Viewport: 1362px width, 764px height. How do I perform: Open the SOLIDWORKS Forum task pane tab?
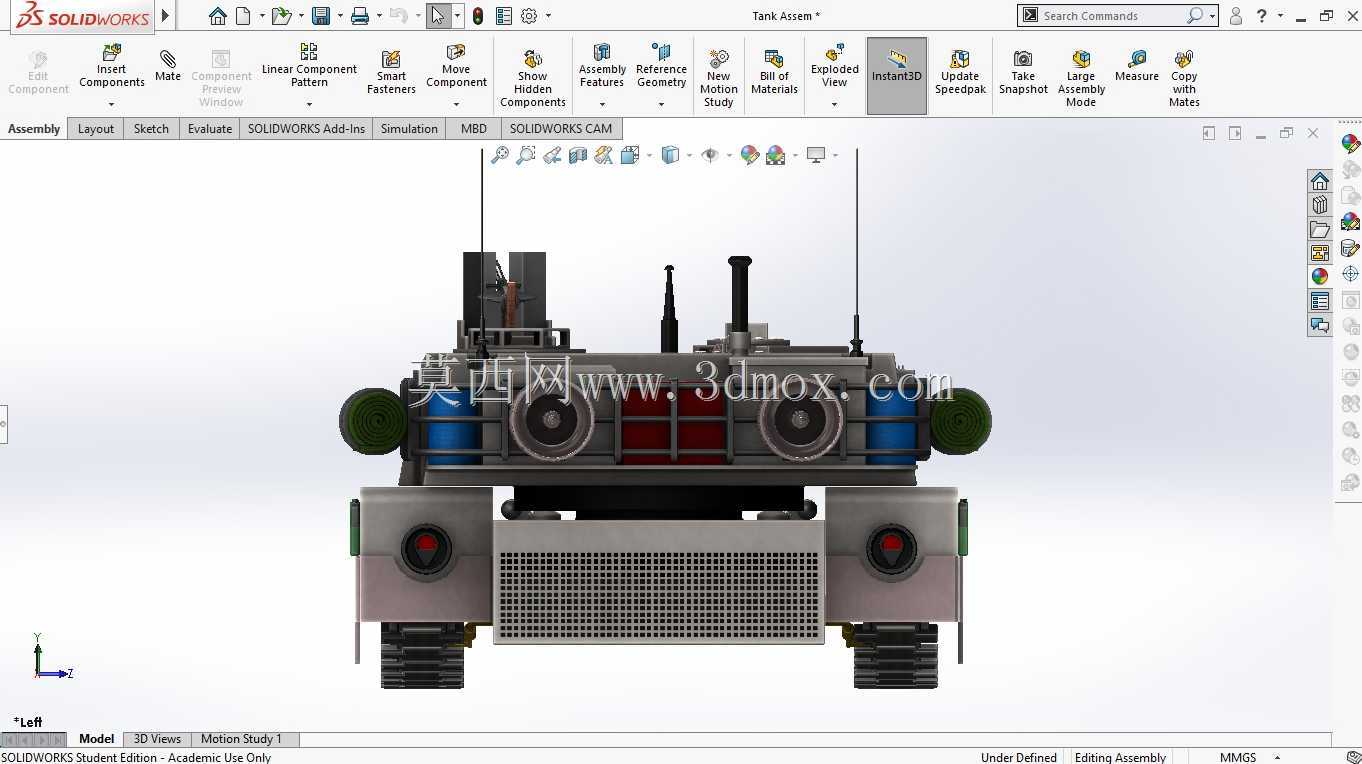pyautogui.click(x=1320, y=325)
